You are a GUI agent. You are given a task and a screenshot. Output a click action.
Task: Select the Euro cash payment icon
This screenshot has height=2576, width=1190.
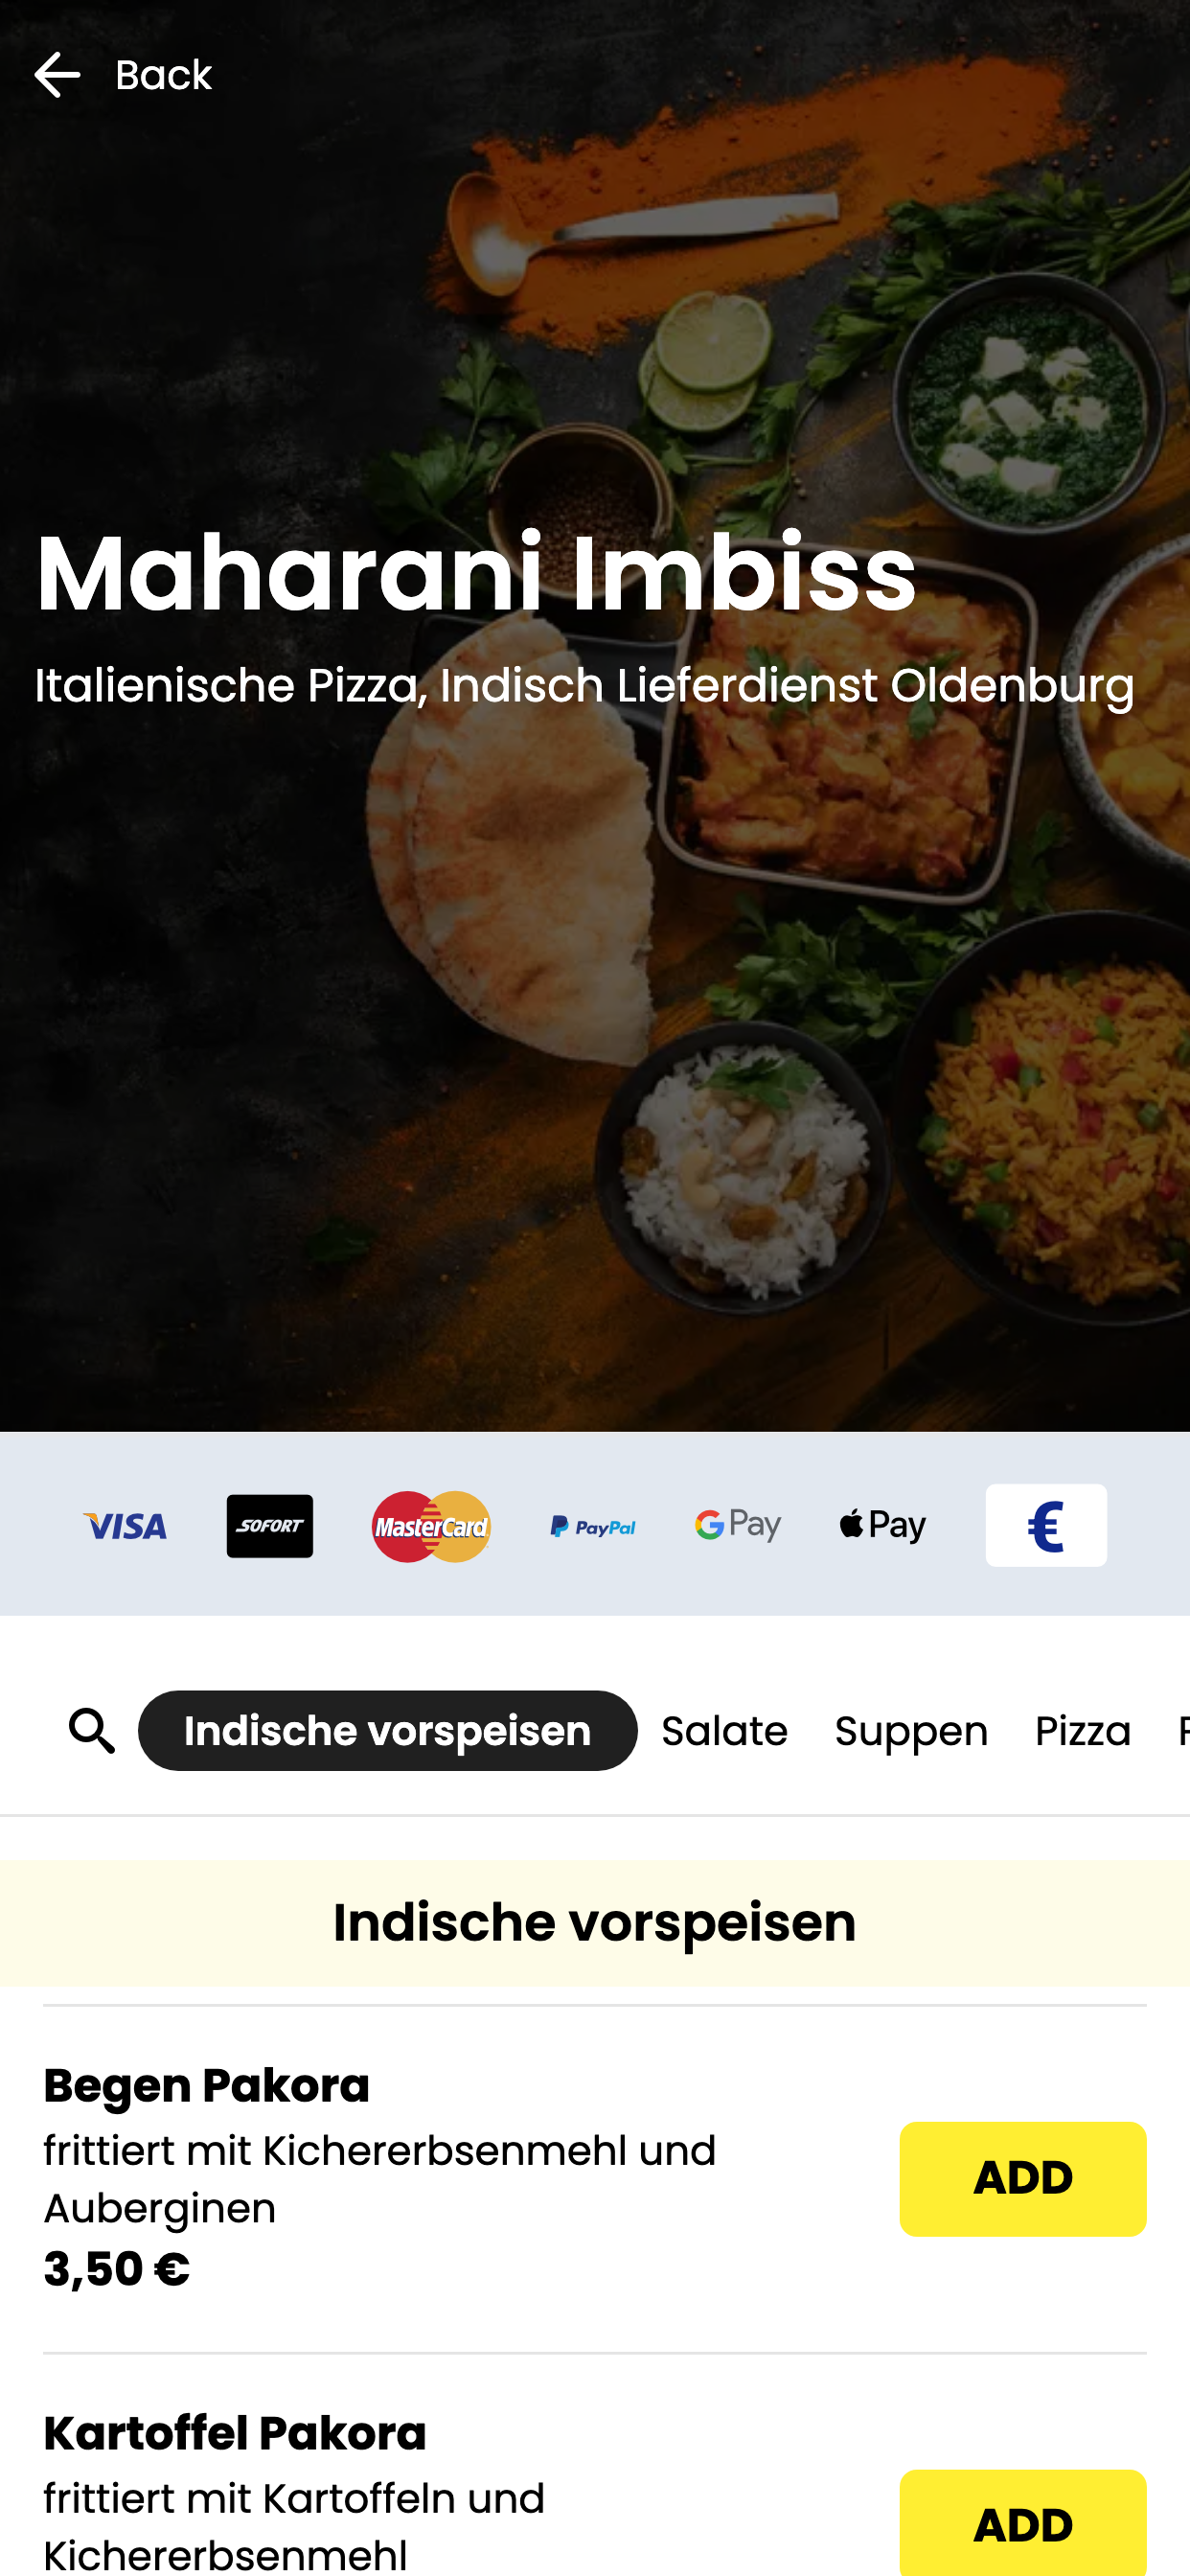click(x=1046, y=1525)
